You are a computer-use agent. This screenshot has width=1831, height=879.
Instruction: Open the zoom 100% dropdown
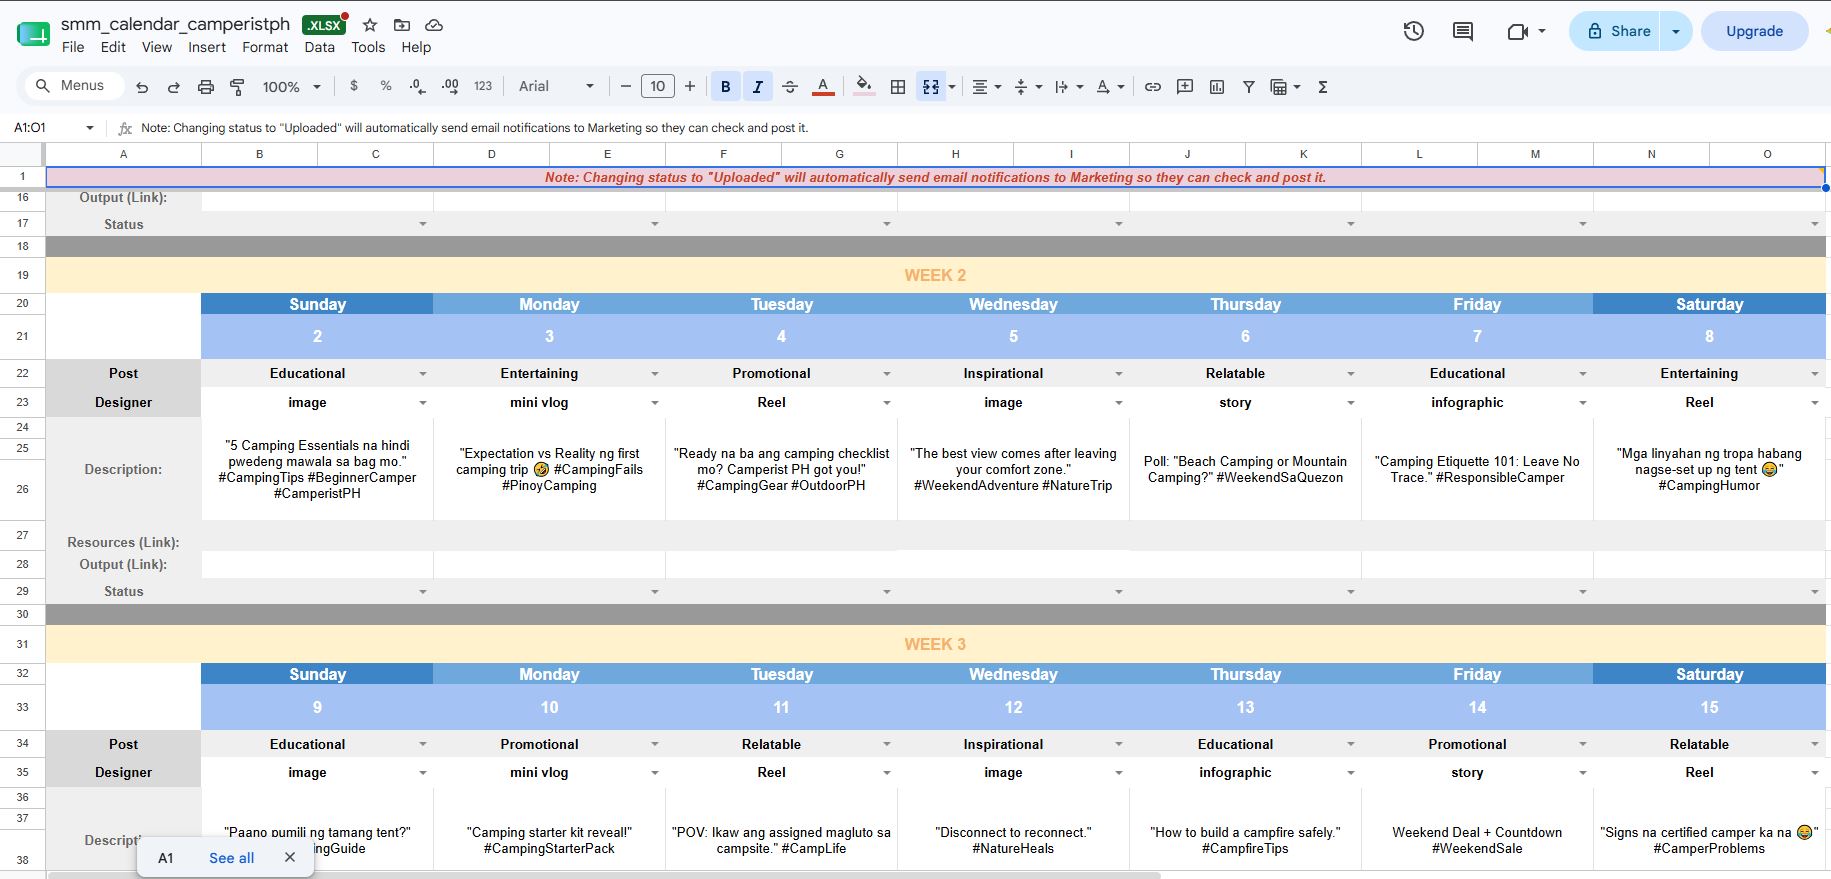291,87
